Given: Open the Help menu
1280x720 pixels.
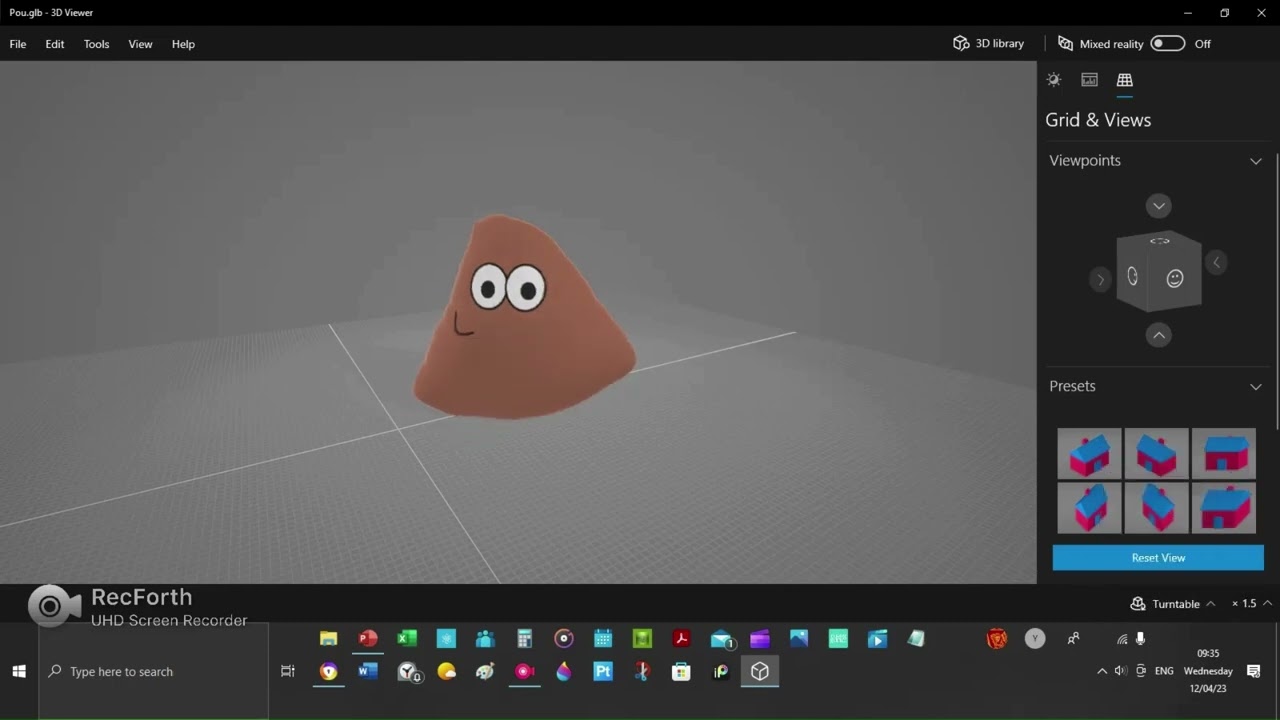Looking at the screenshot, I should pos(183,44).
